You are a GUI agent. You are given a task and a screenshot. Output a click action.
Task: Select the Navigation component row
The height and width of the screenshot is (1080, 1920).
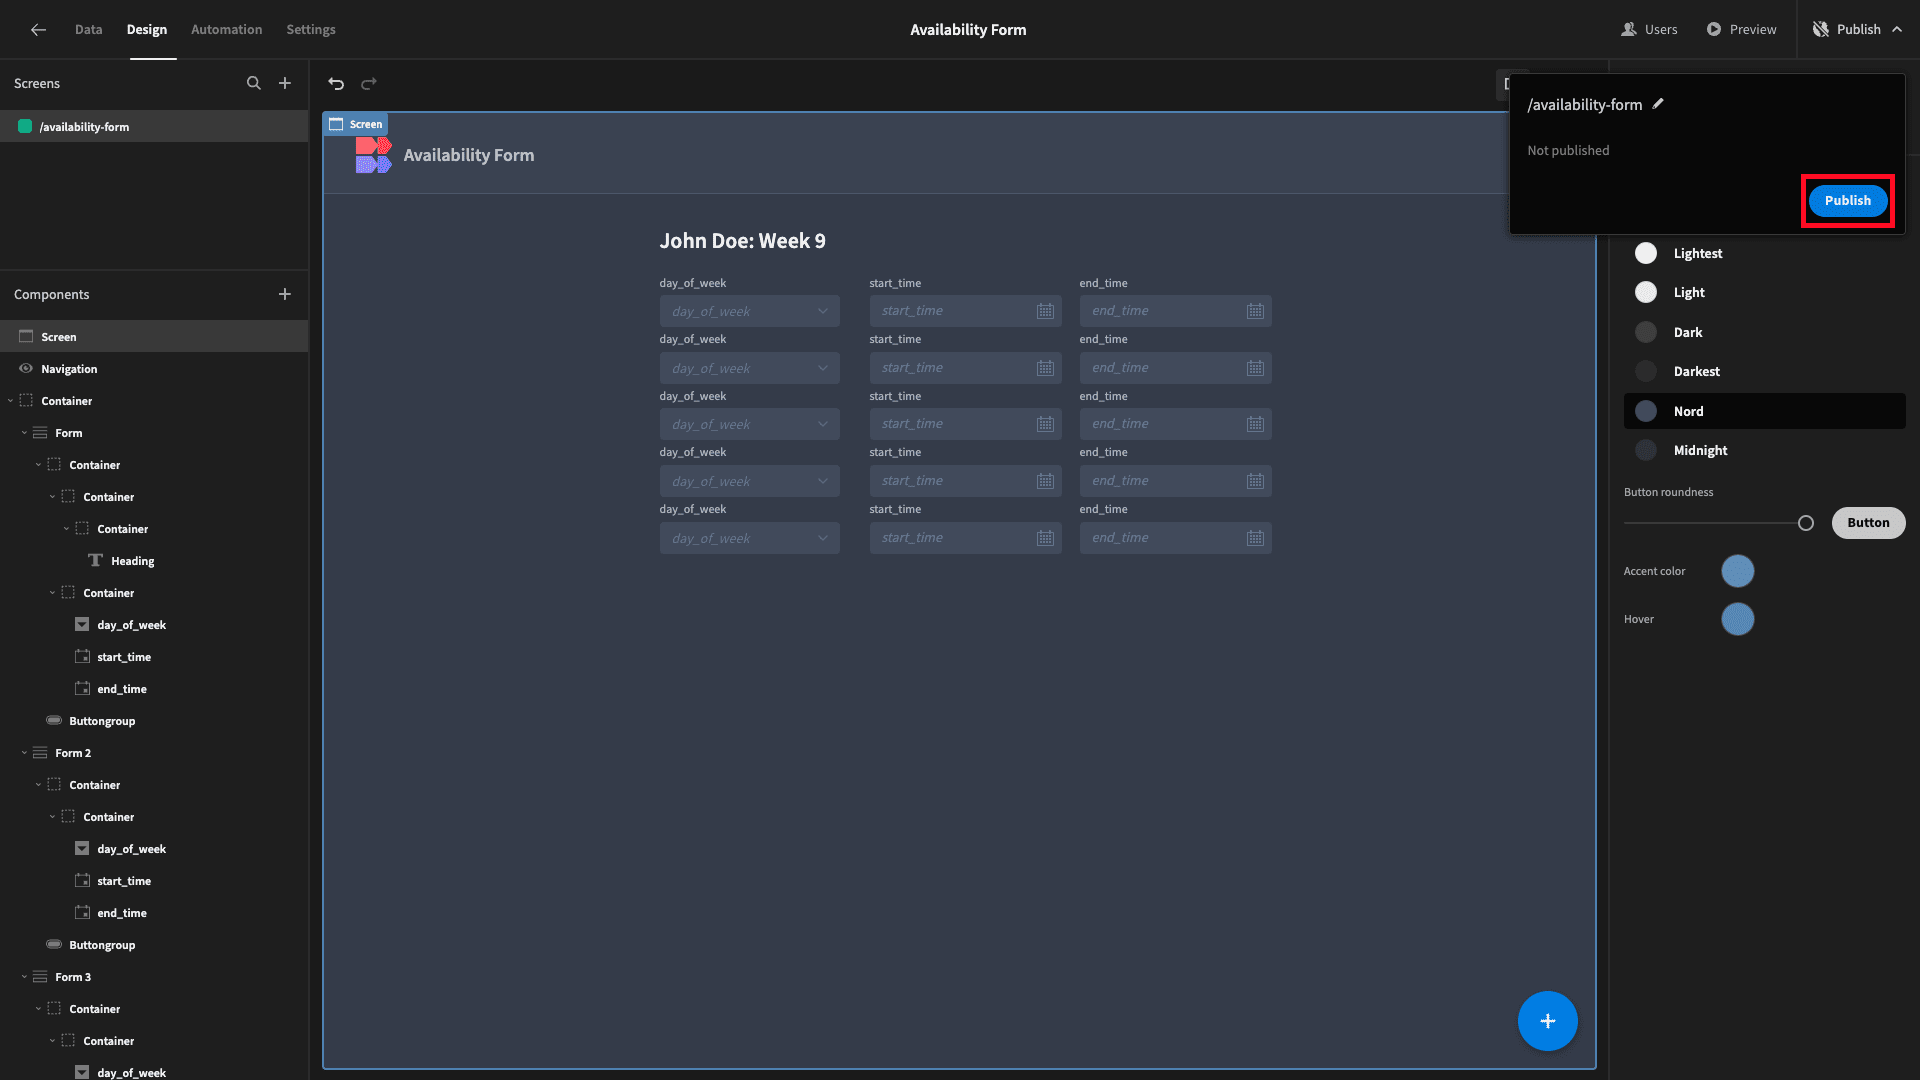154,369
